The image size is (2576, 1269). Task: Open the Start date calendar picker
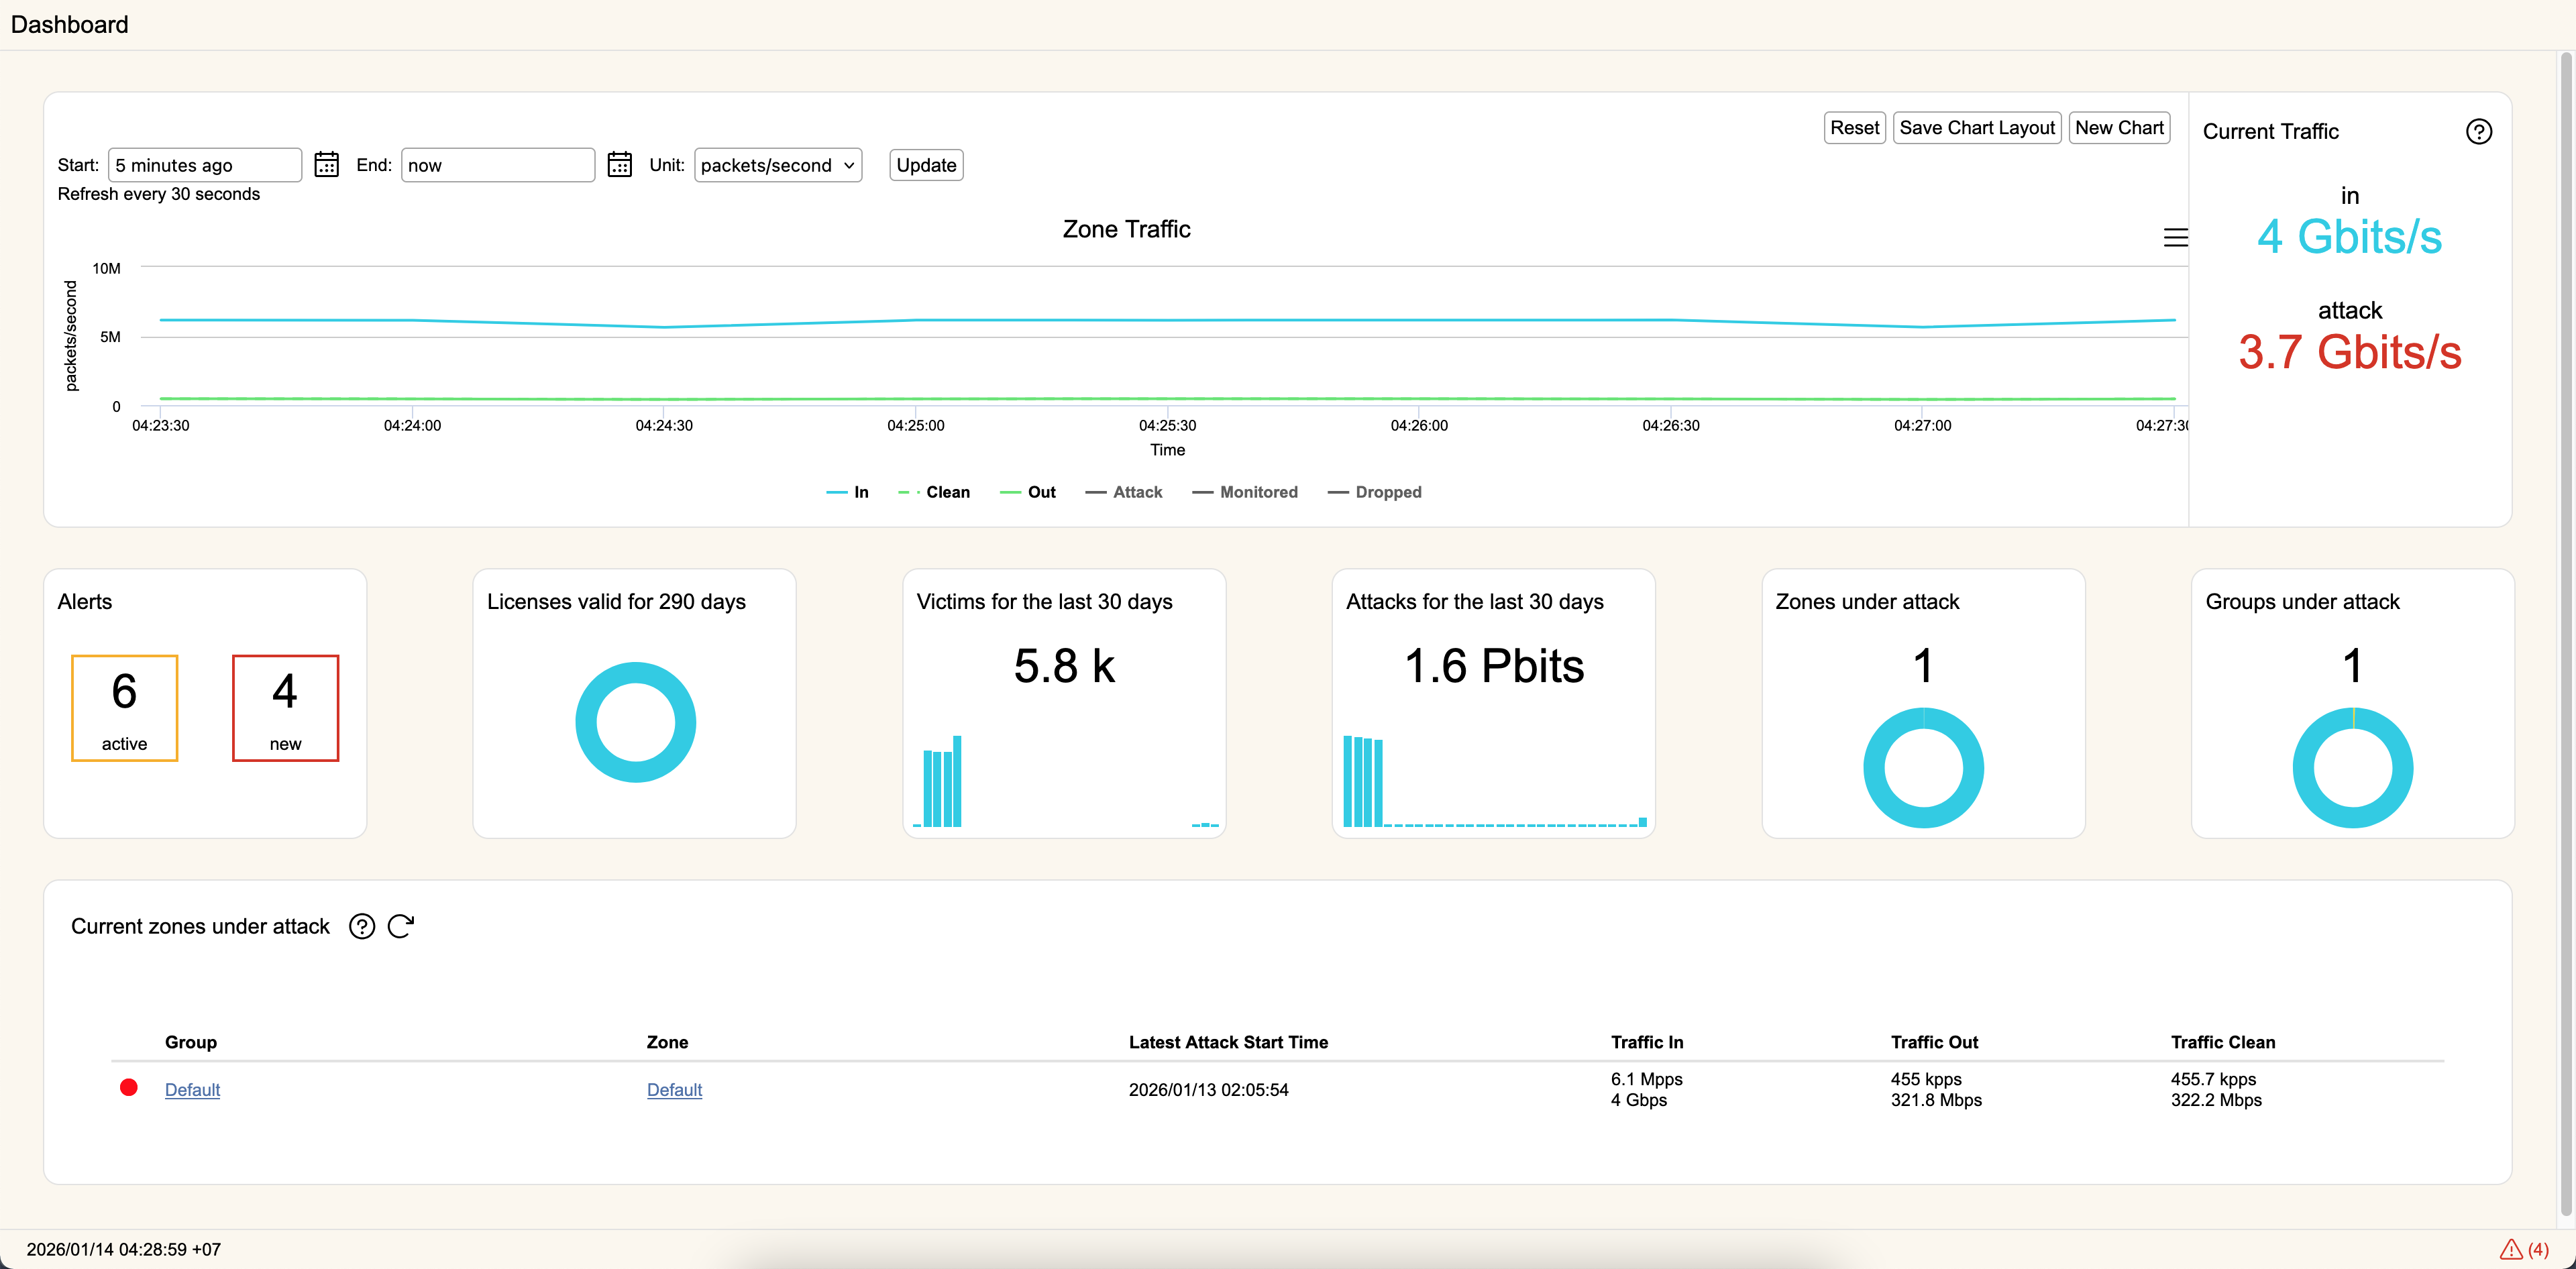click(x=326, y=165)
